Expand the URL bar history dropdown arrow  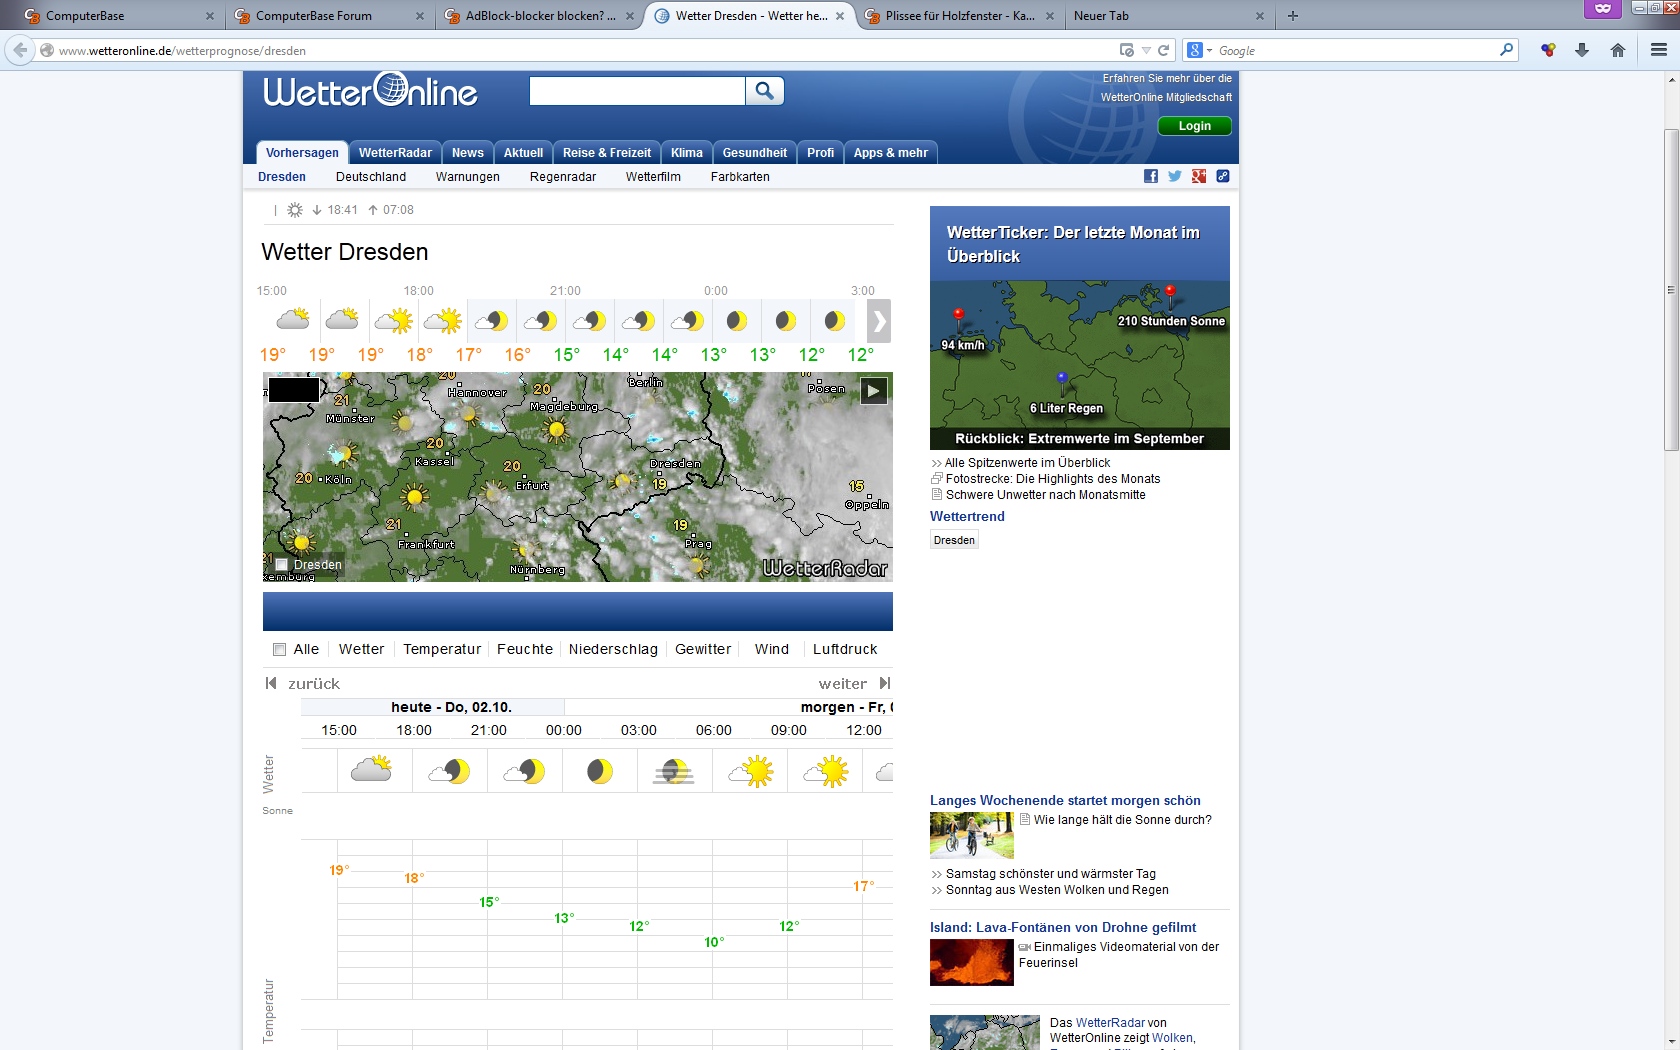[1146, 50]
